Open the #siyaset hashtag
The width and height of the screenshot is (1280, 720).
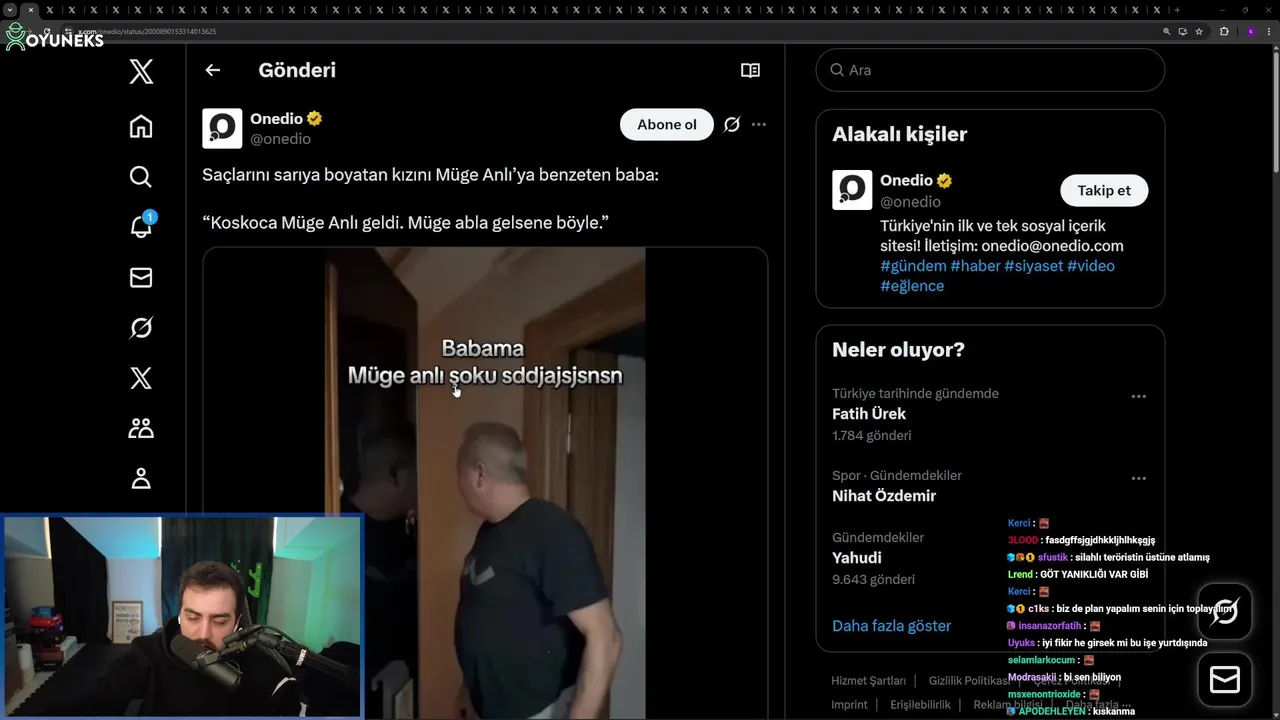(x=1033, y=266)
